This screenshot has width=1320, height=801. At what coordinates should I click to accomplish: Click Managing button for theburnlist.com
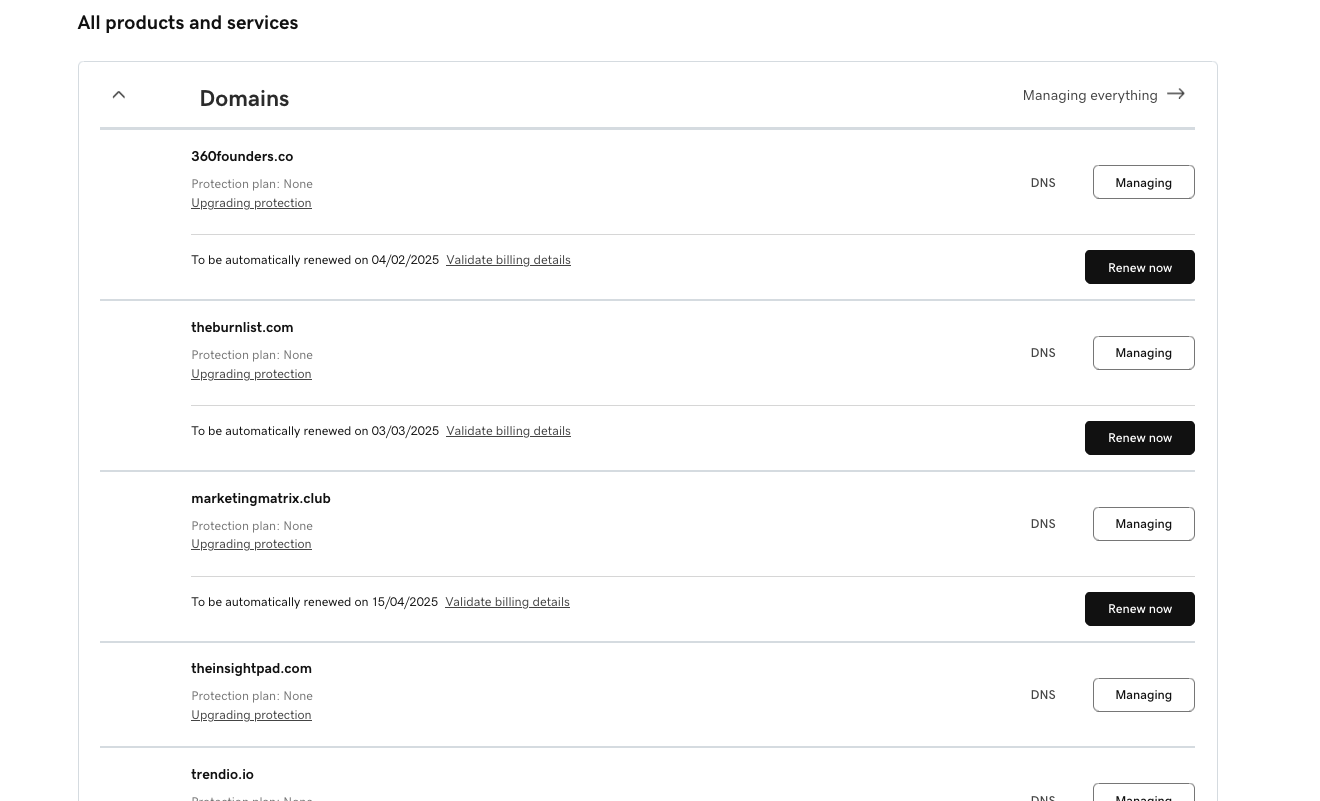click(1143, 353)
